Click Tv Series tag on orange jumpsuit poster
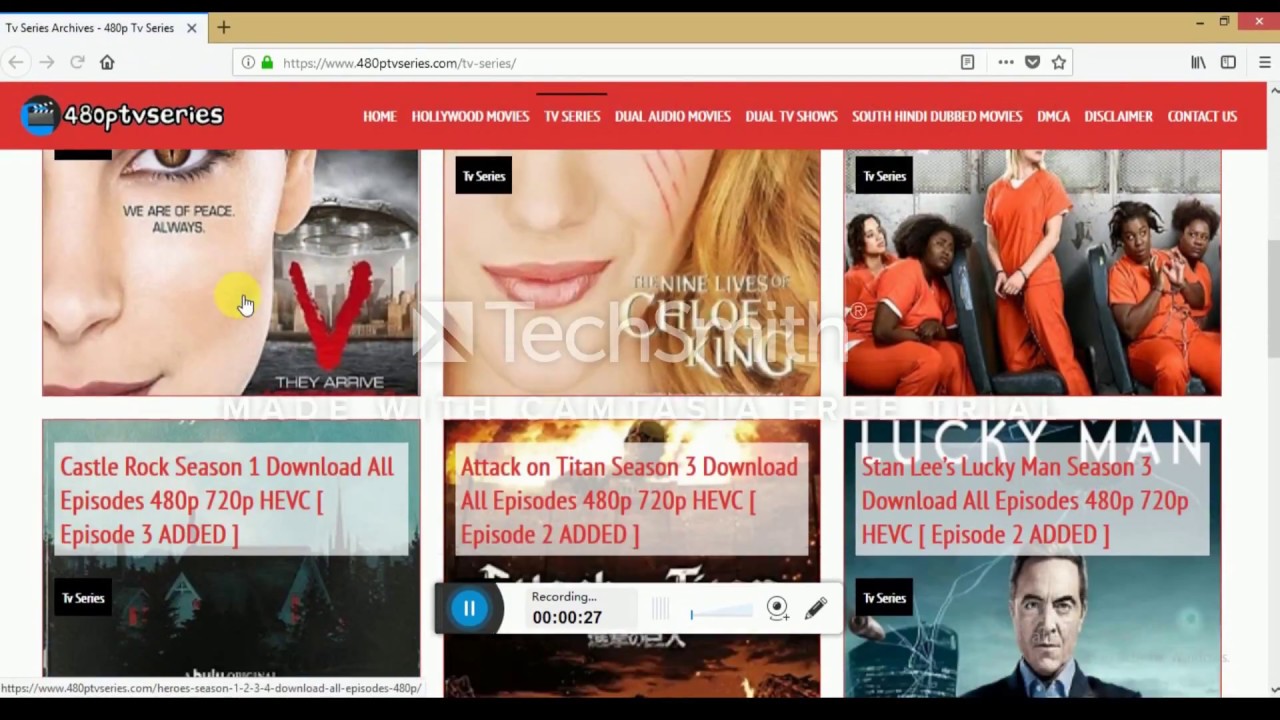Screen dimensions: 1280x720 884,176
